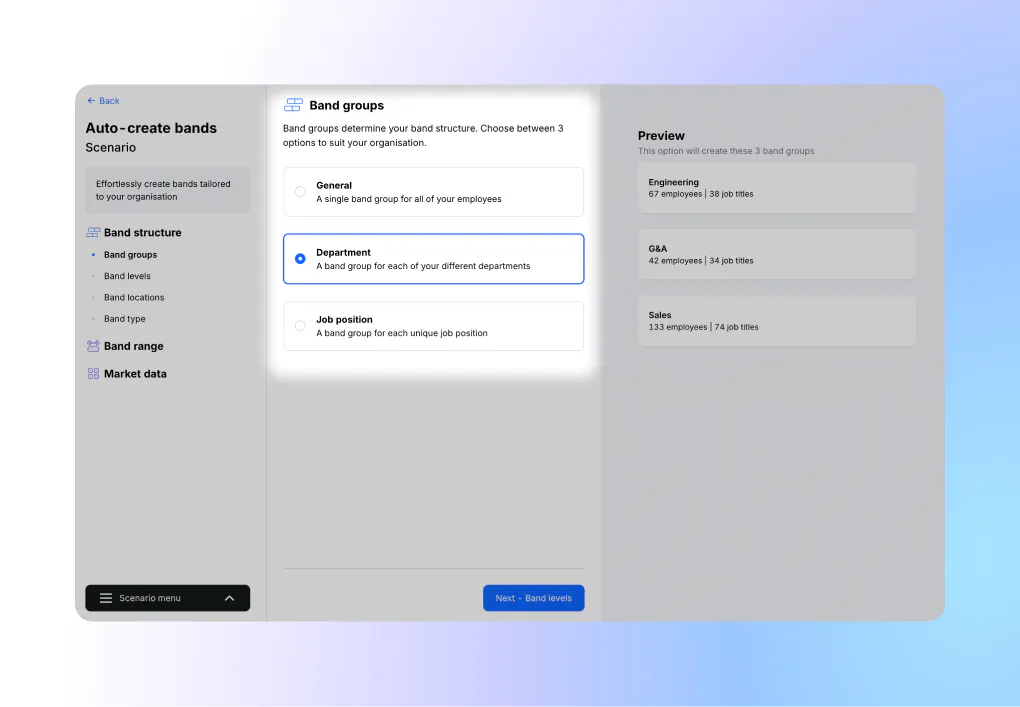Click the blue dot next to Band groups

click(x=92, y=255)
